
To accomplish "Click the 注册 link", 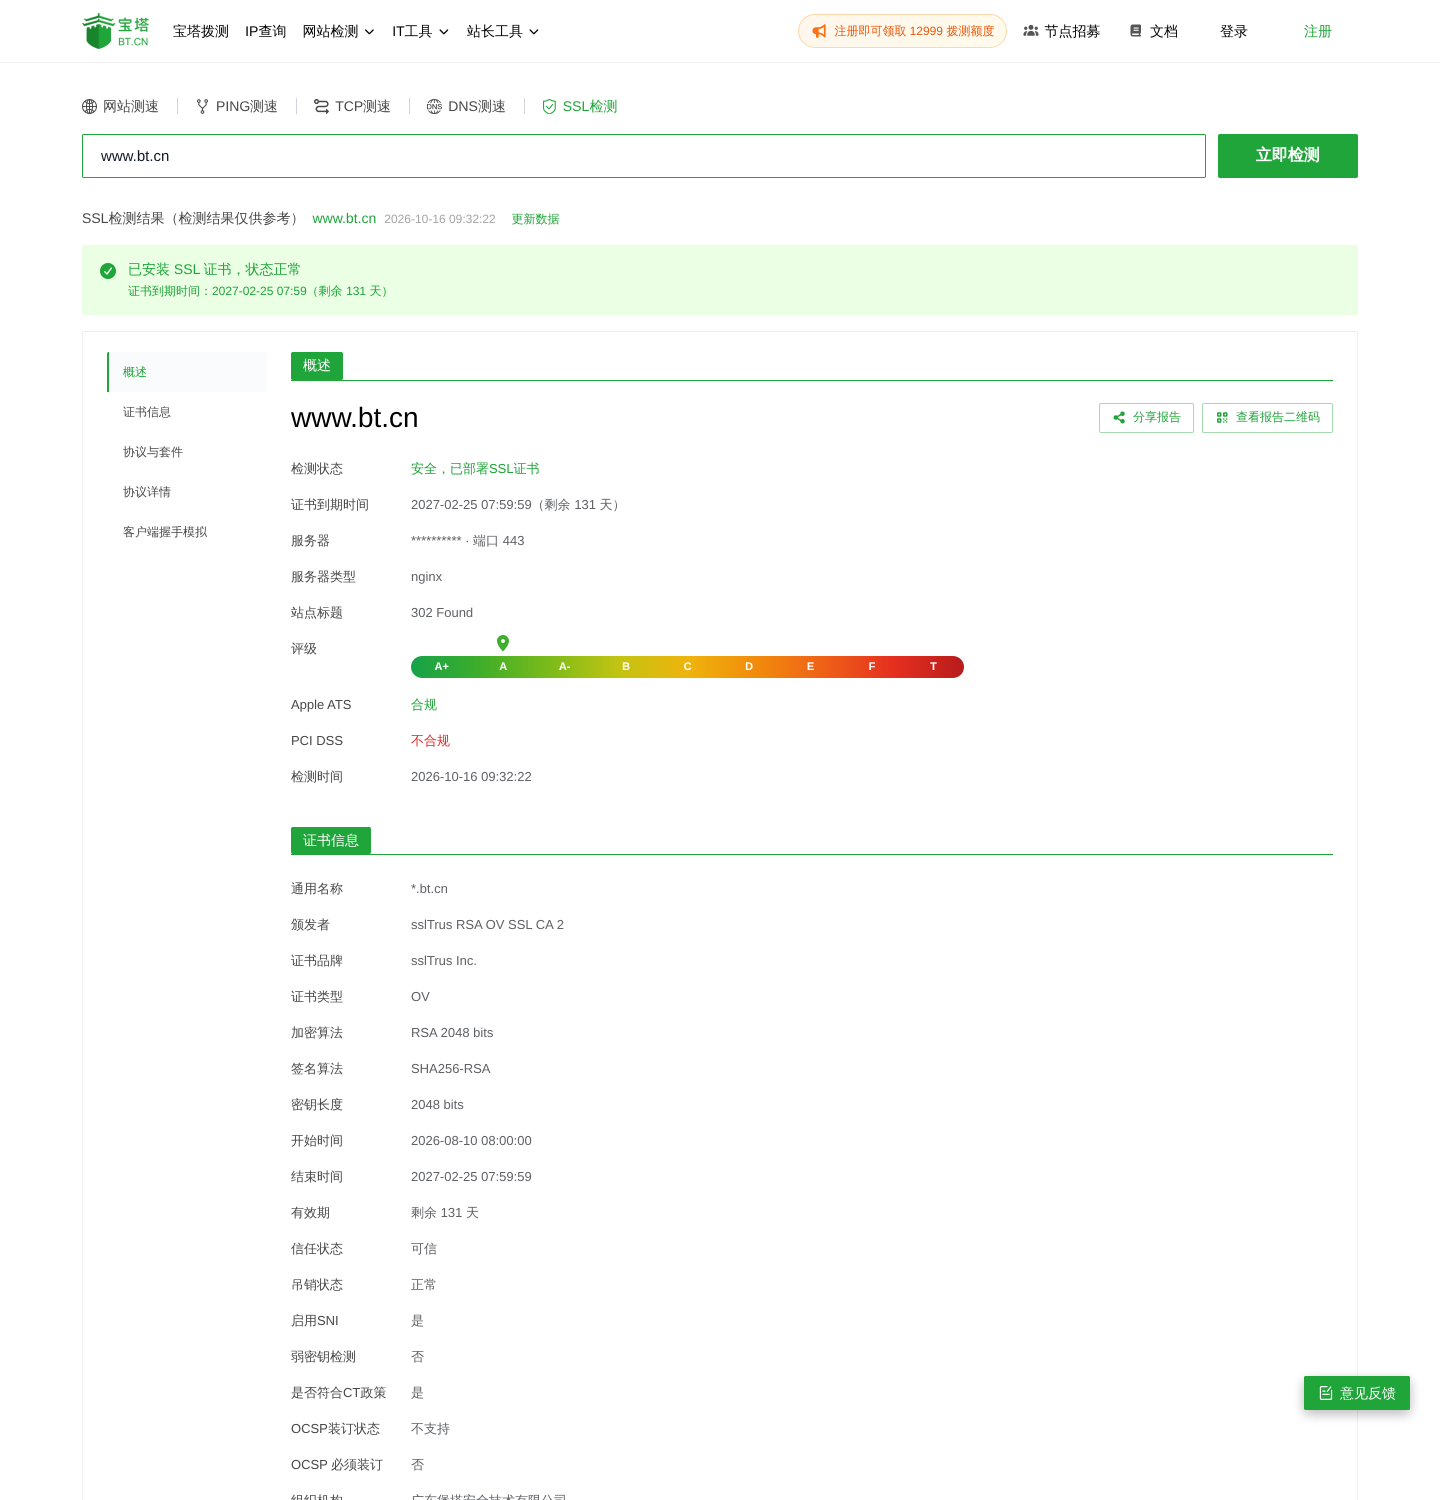I will pos(1318,32).
